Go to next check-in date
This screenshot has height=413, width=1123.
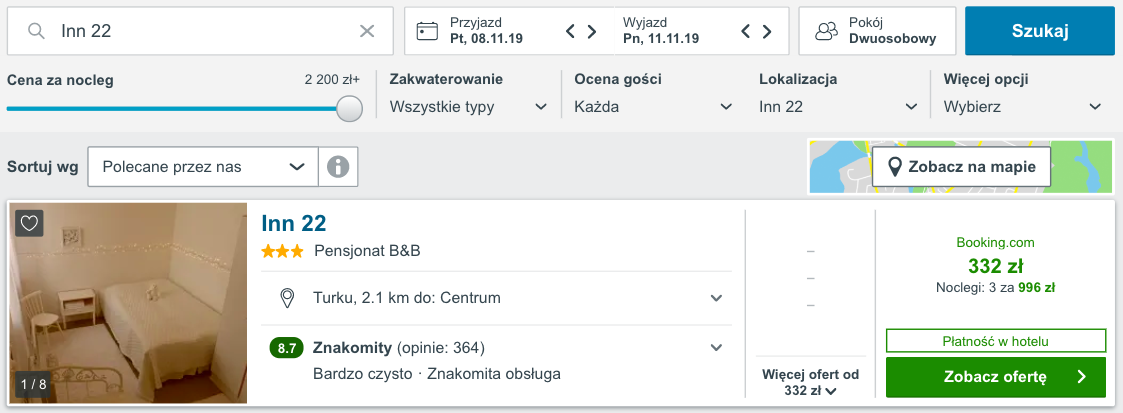(592, 31)
